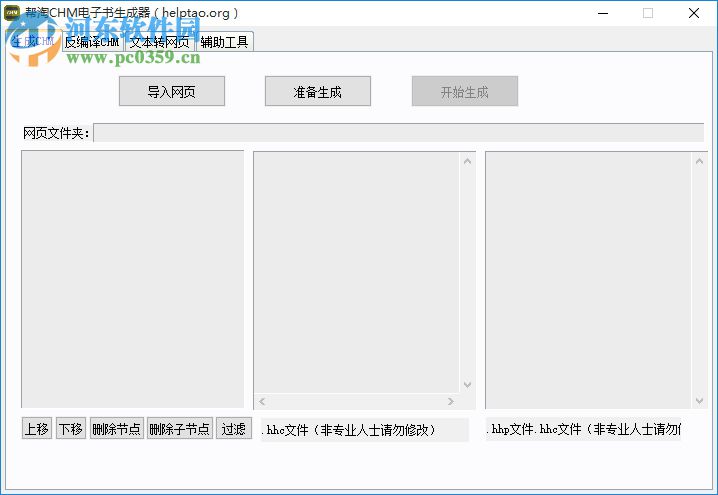Click the right .hhp file text area
Viewport: 718px width, 495px height.
588,280
